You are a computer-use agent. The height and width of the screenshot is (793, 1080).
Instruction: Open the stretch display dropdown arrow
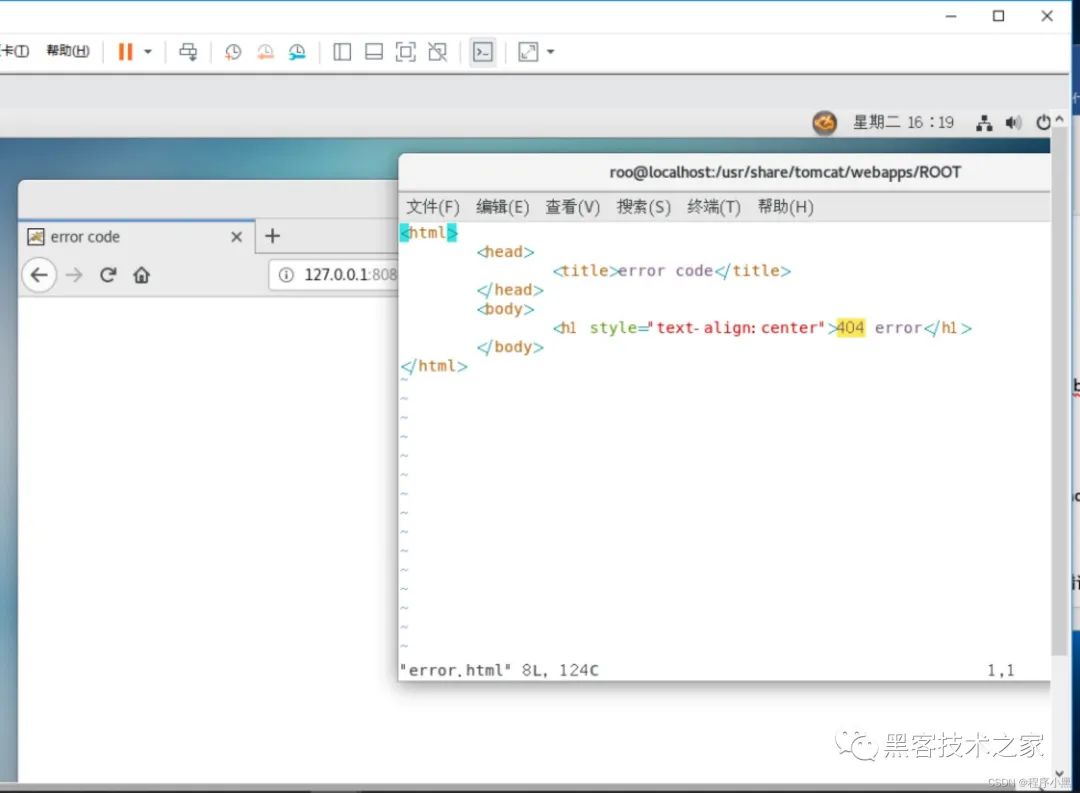click(550, 52)
